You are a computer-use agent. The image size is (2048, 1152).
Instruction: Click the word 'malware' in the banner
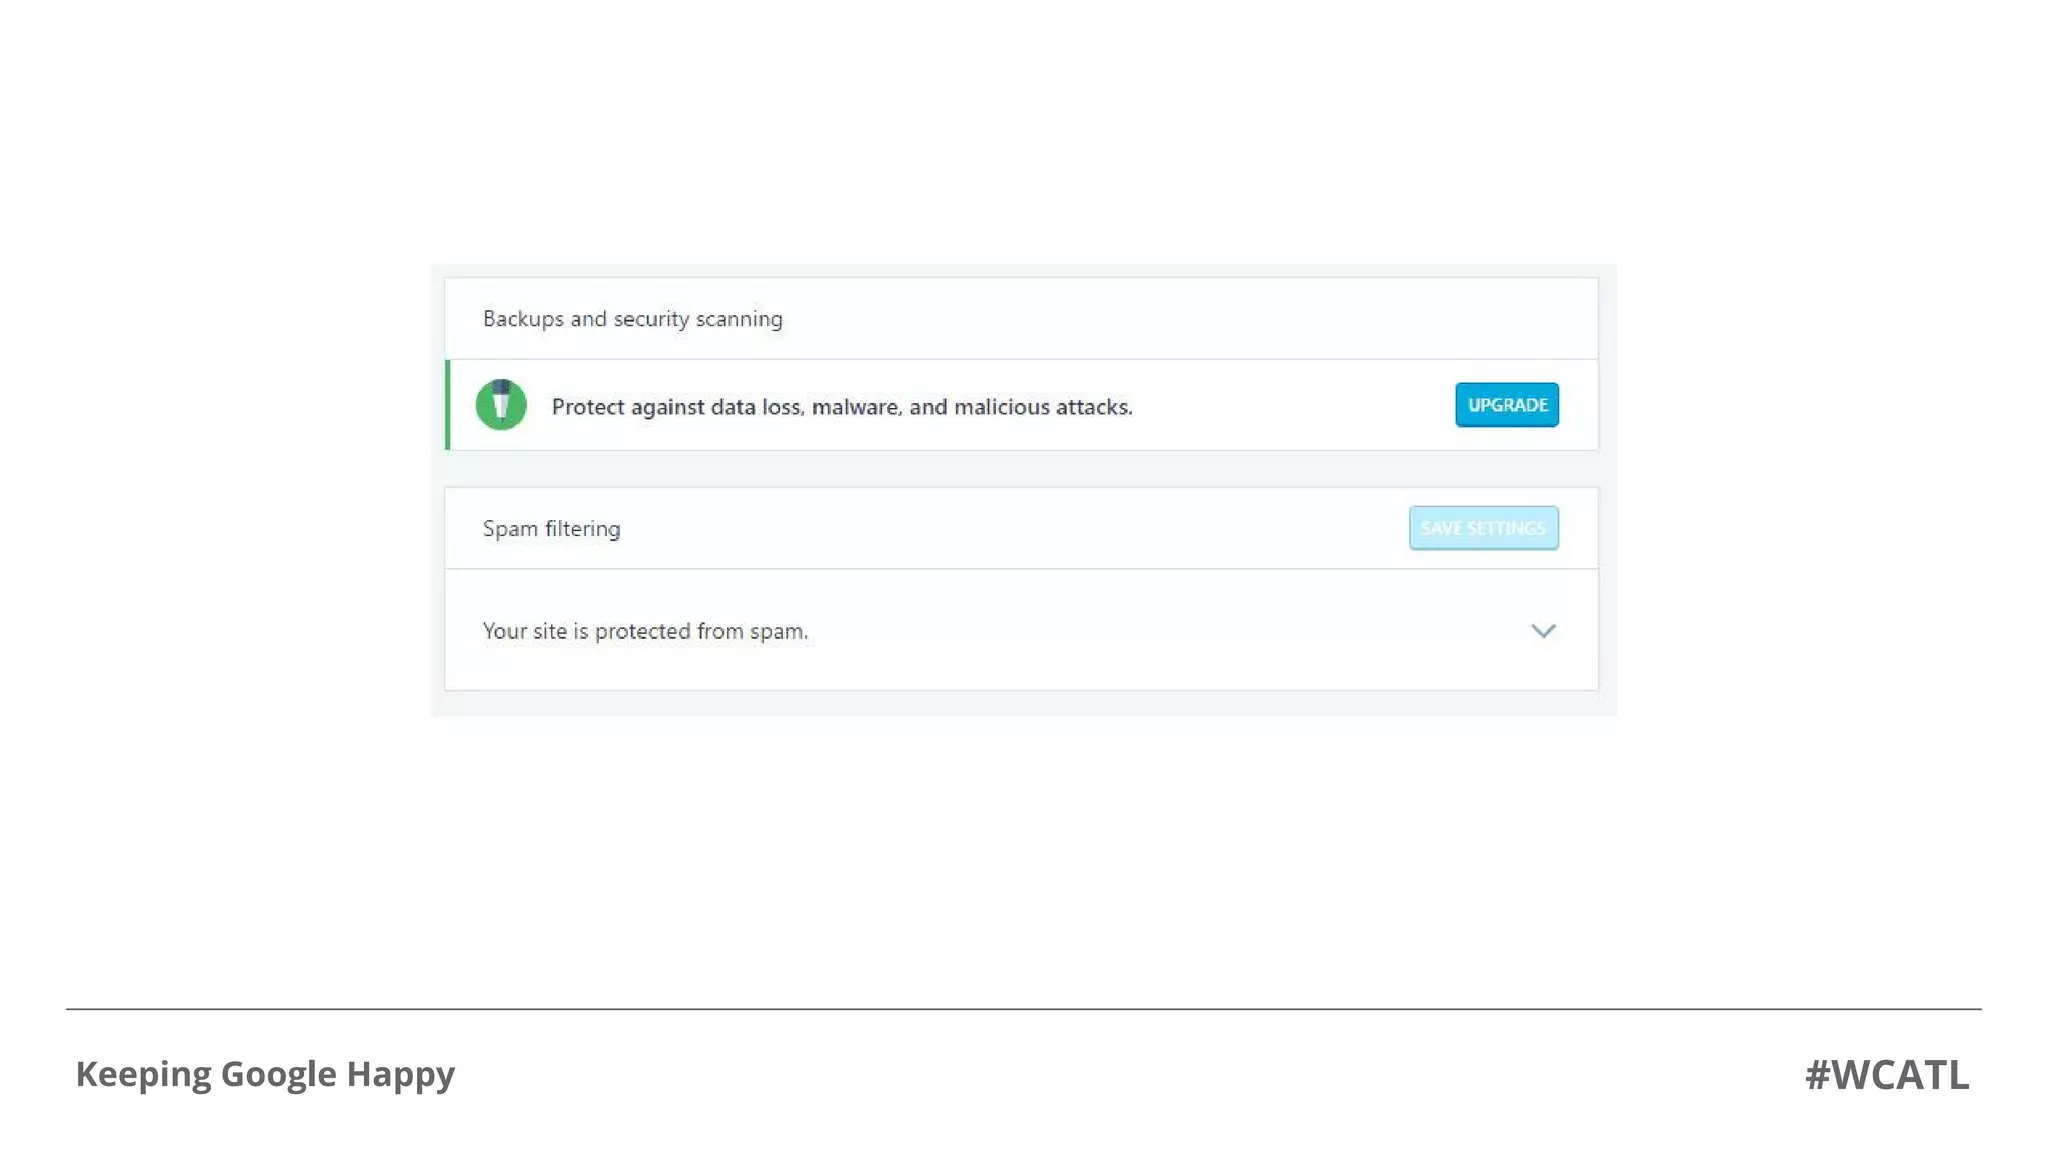(856, 407)
